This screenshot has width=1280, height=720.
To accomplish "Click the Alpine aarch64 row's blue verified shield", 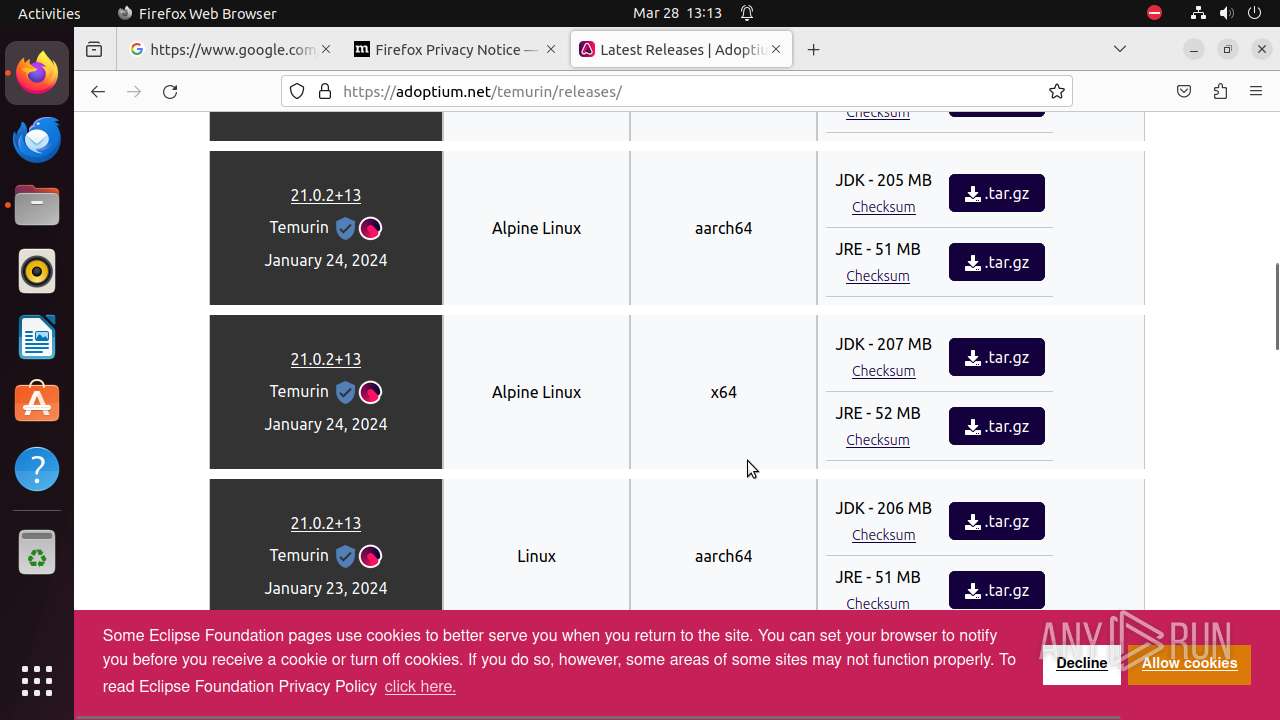I will coord(345,228).
